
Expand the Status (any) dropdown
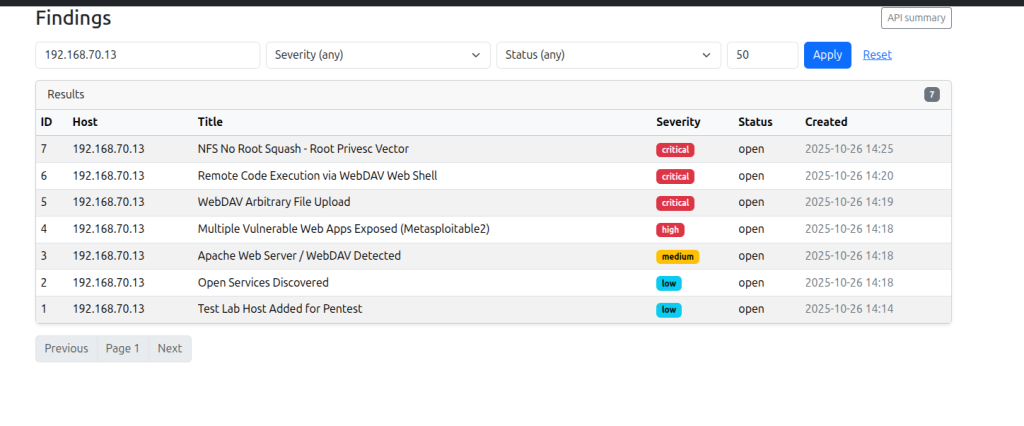click(608, 55)
